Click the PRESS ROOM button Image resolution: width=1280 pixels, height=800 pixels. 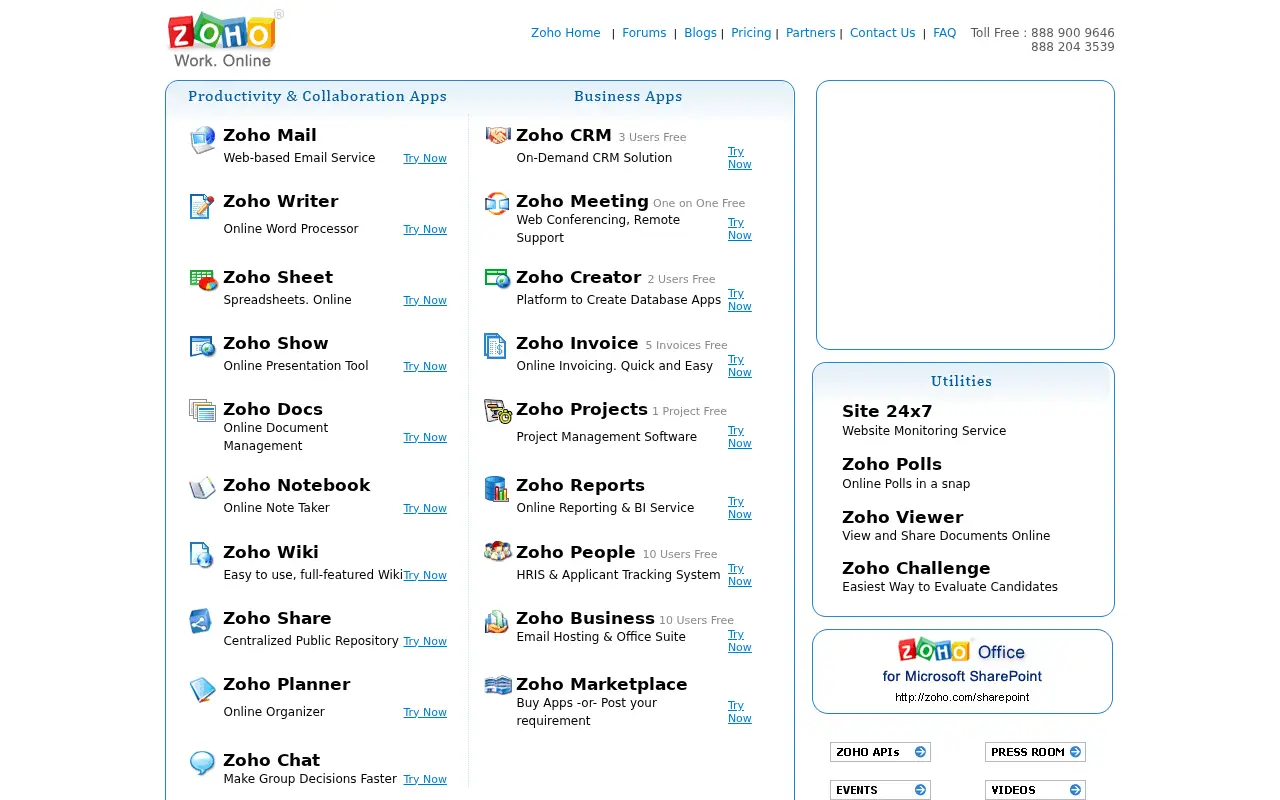[x=1035, y=752]
